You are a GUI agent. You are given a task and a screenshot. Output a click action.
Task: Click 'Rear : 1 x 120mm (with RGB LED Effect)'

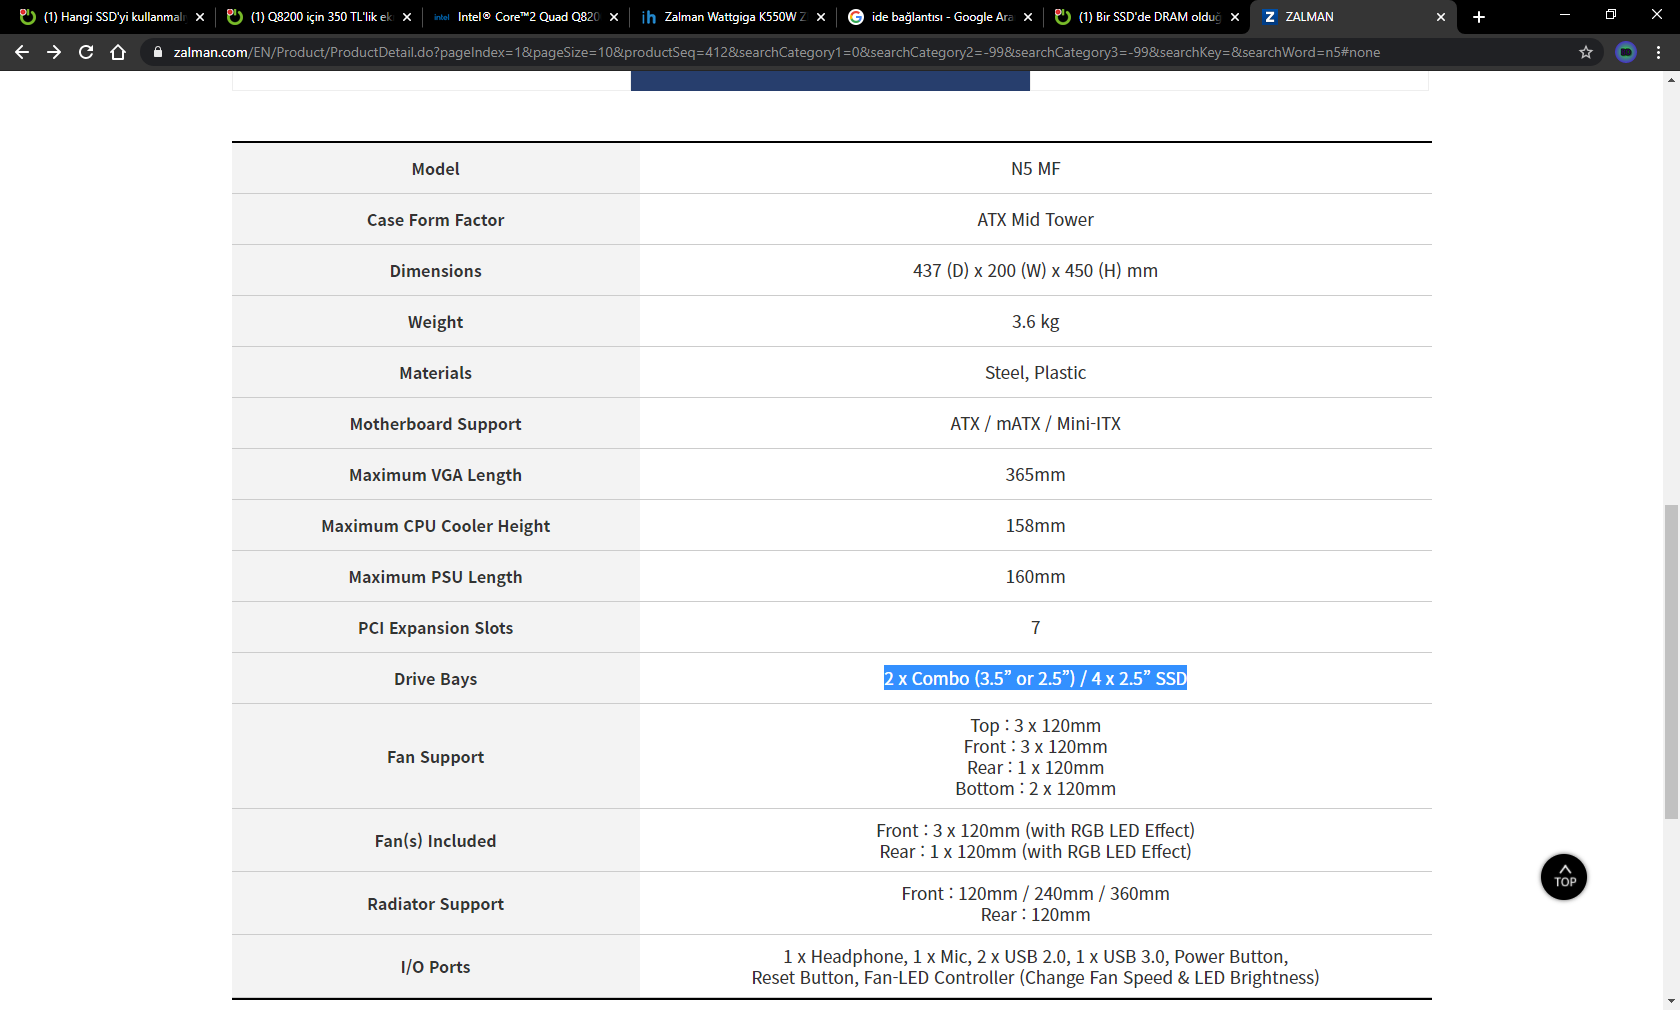click(x=1035, y=852)
